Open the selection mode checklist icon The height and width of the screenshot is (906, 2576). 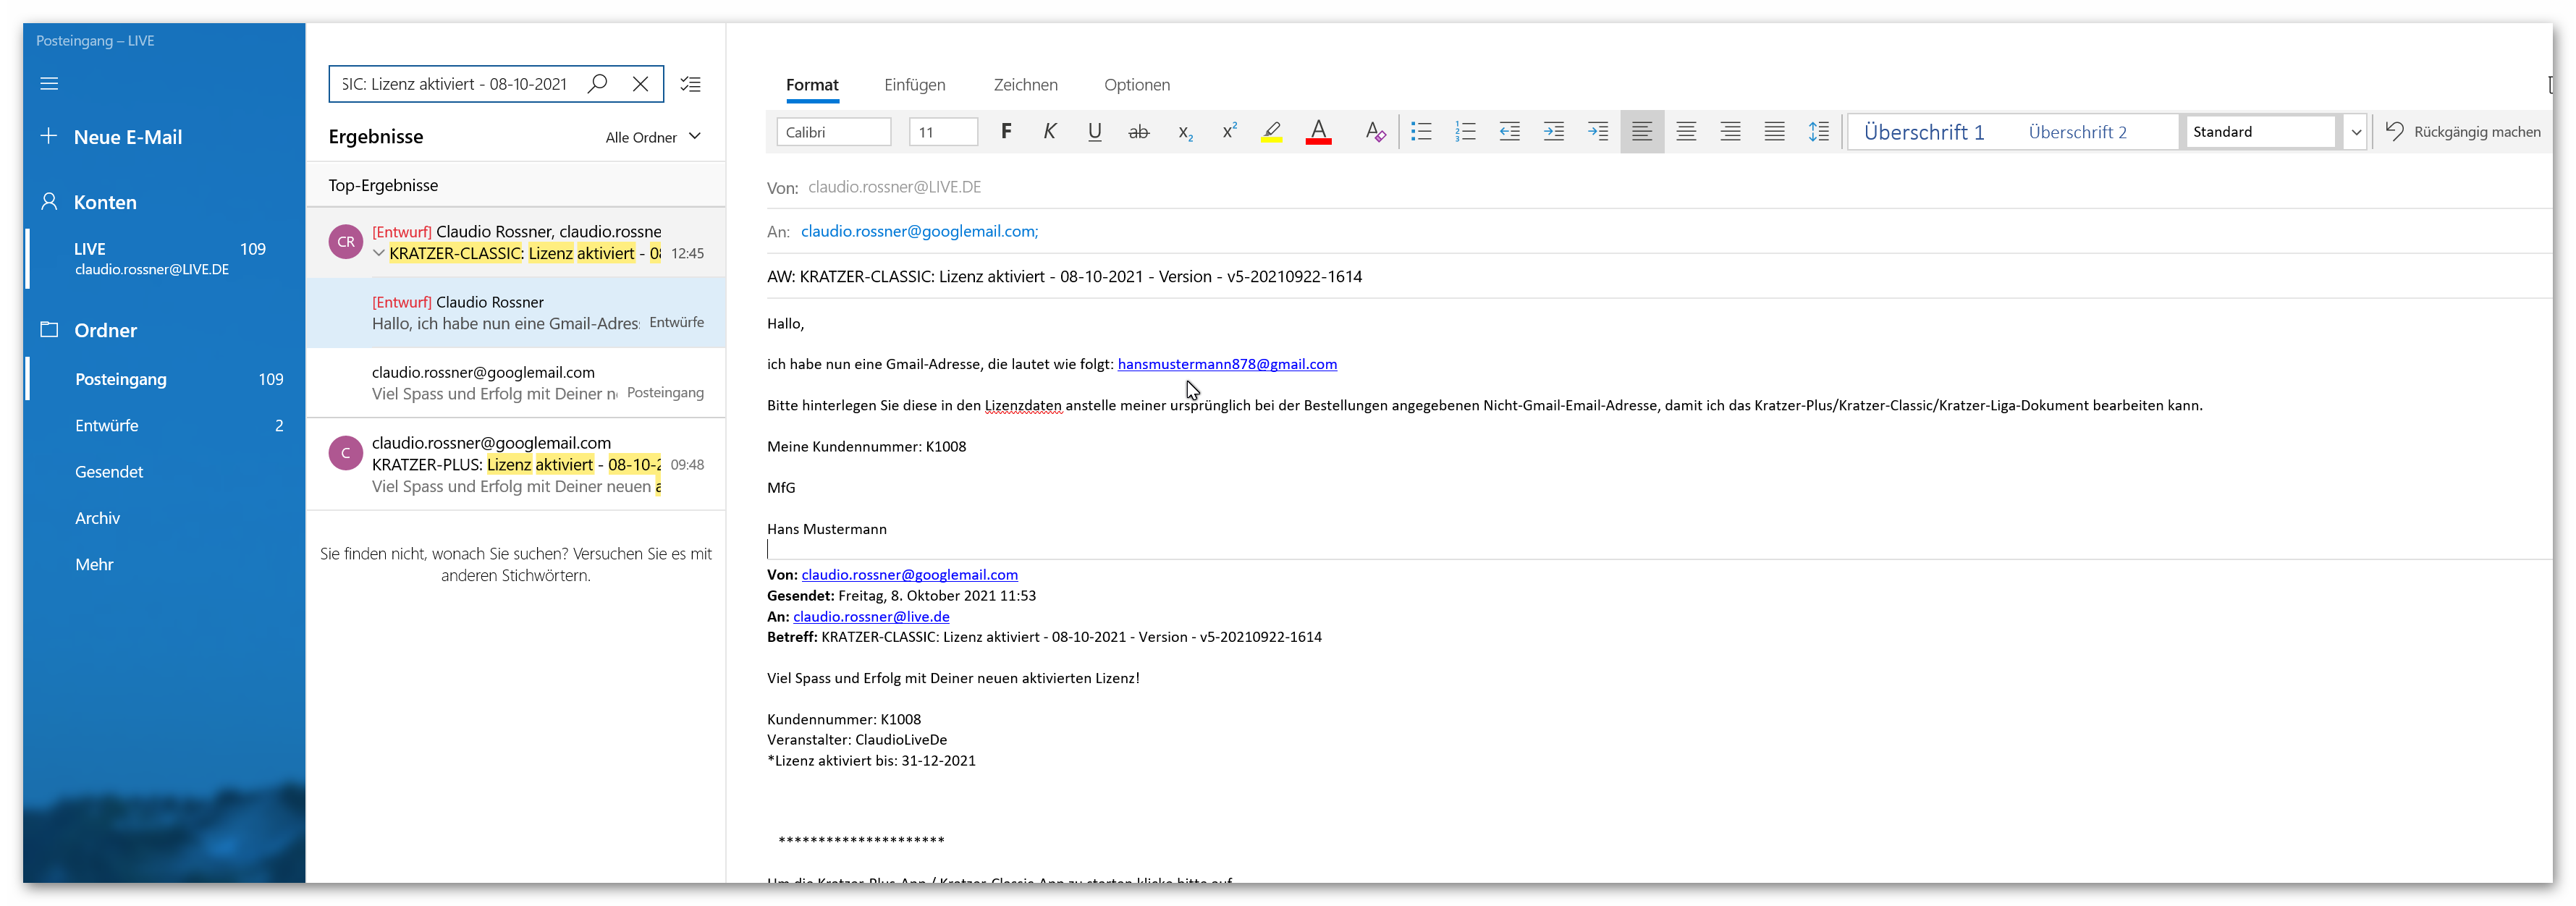[691, 84]
